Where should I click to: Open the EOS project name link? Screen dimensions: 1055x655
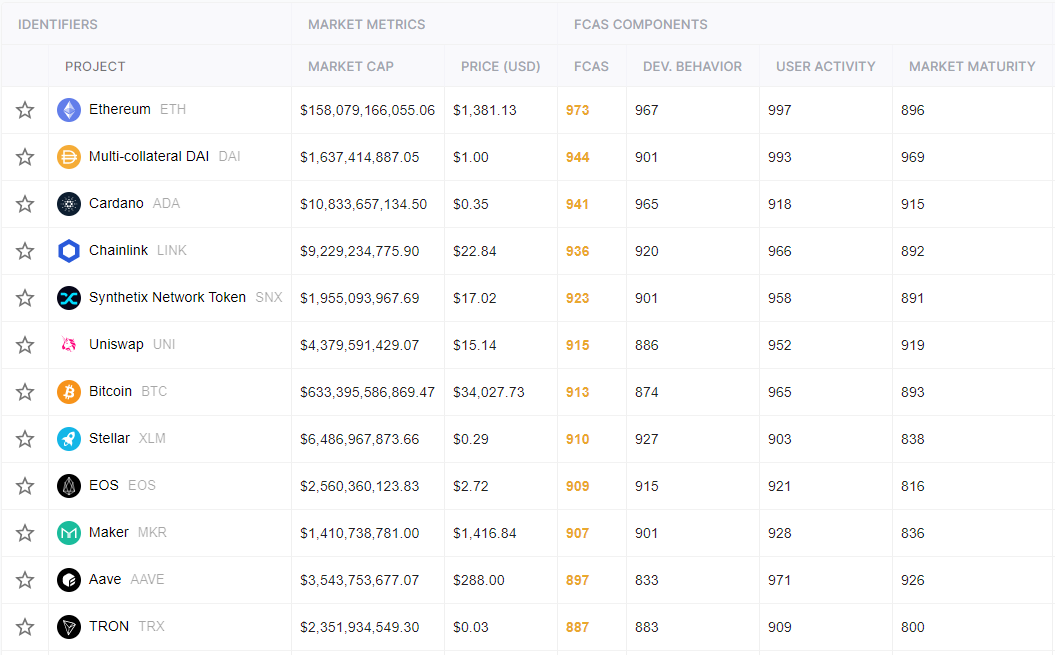[104, 485]
